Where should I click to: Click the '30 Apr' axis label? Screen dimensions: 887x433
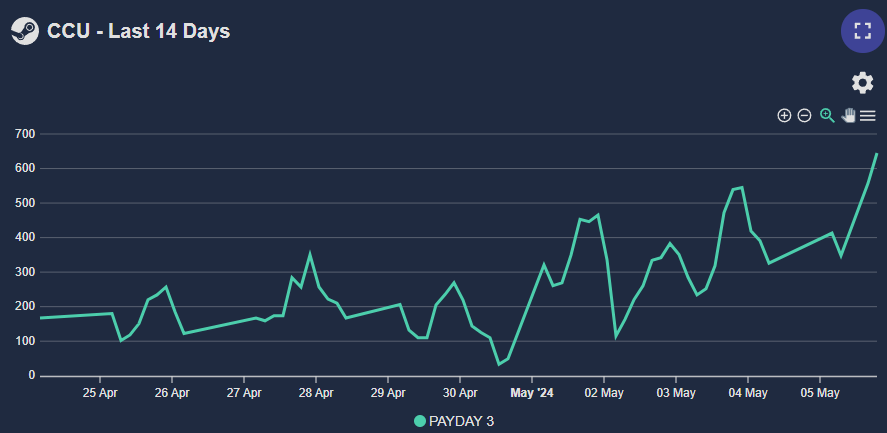pyautogui.click(x=460, y=392)
